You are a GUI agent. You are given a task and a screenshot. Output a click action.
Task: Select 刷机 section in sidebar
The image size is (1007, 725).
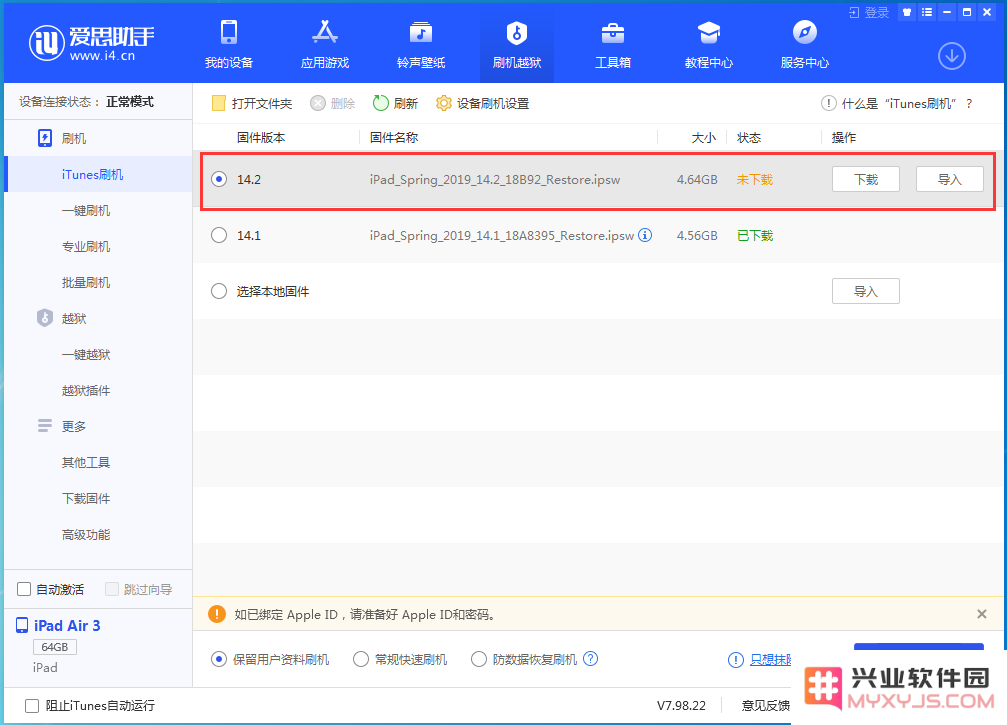point(74,139)
